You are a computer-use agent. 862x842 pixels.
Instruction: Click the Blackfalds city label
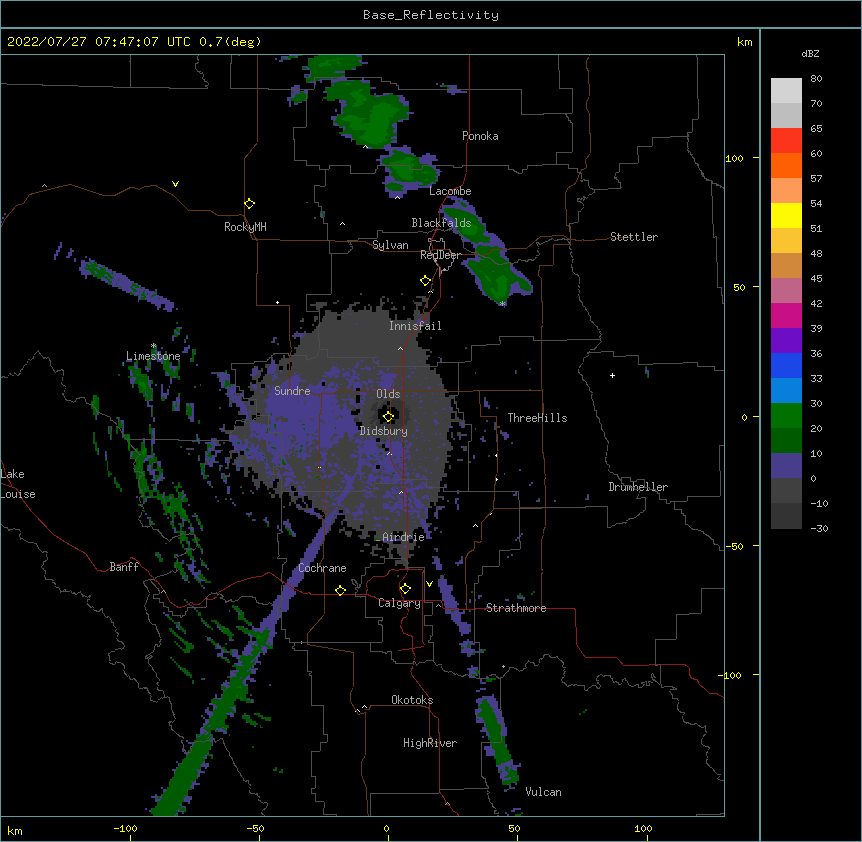point(441,223)
